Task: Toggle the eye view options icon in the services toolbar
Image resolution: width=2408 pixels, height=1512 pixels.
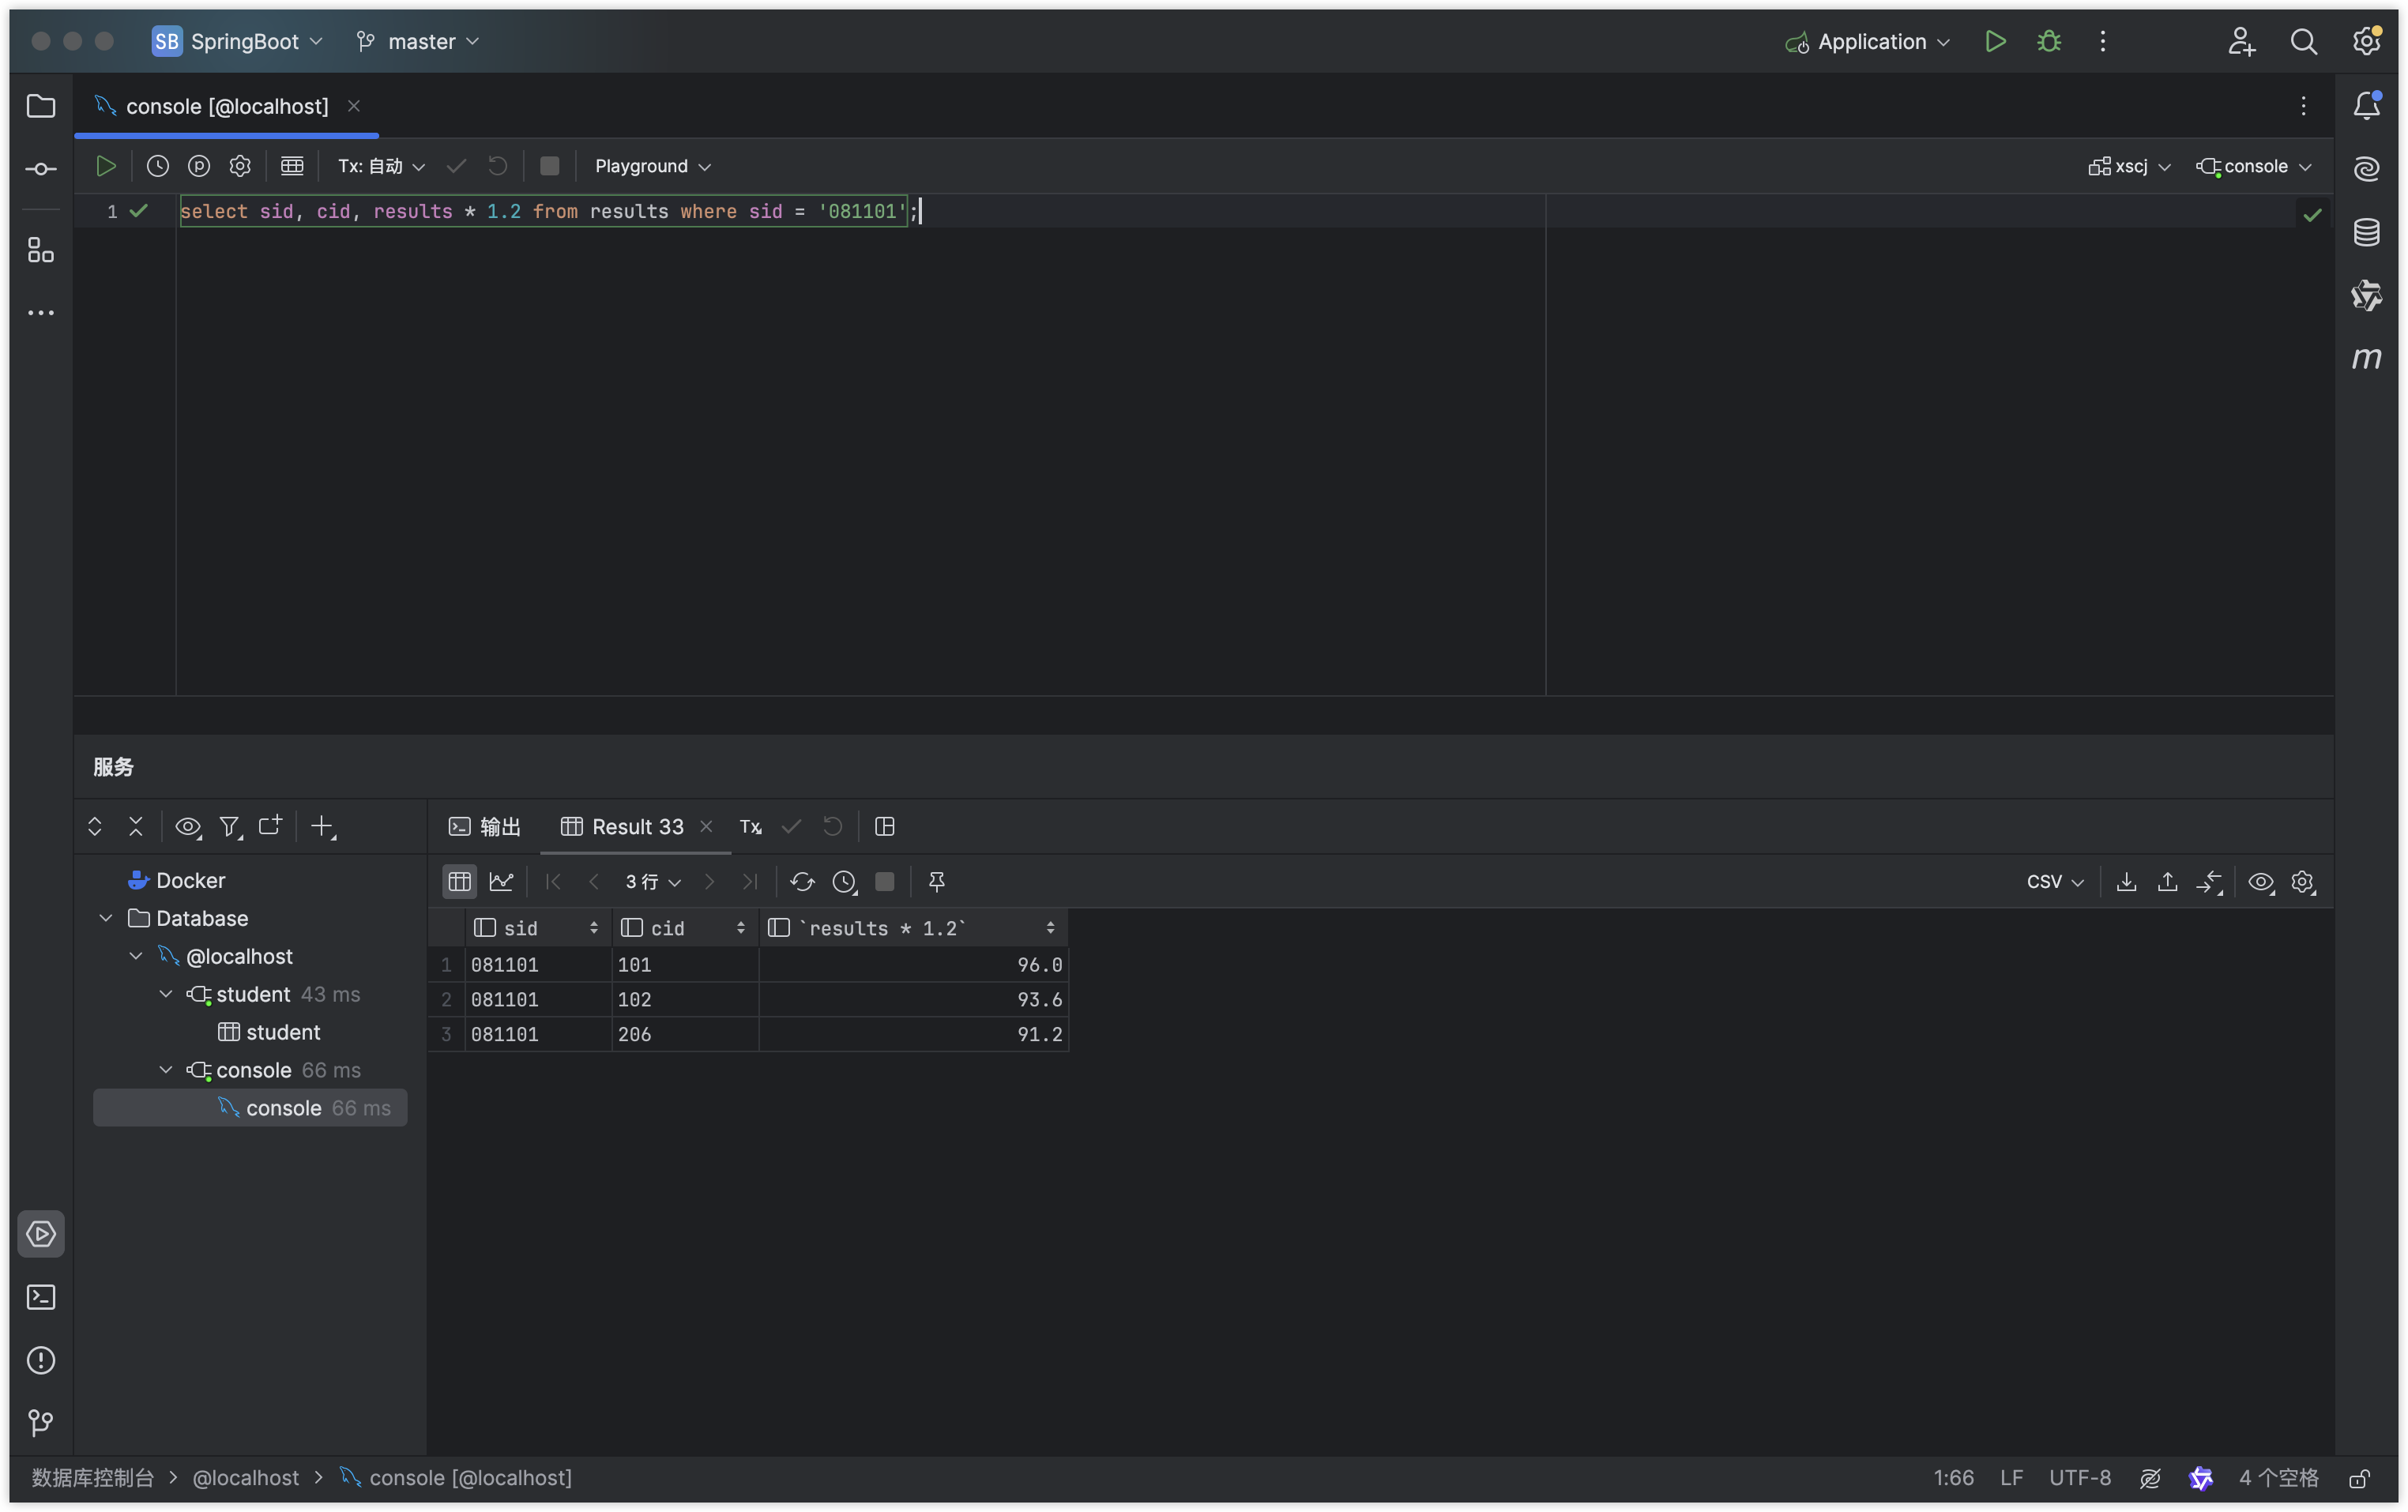Action: 187,826
